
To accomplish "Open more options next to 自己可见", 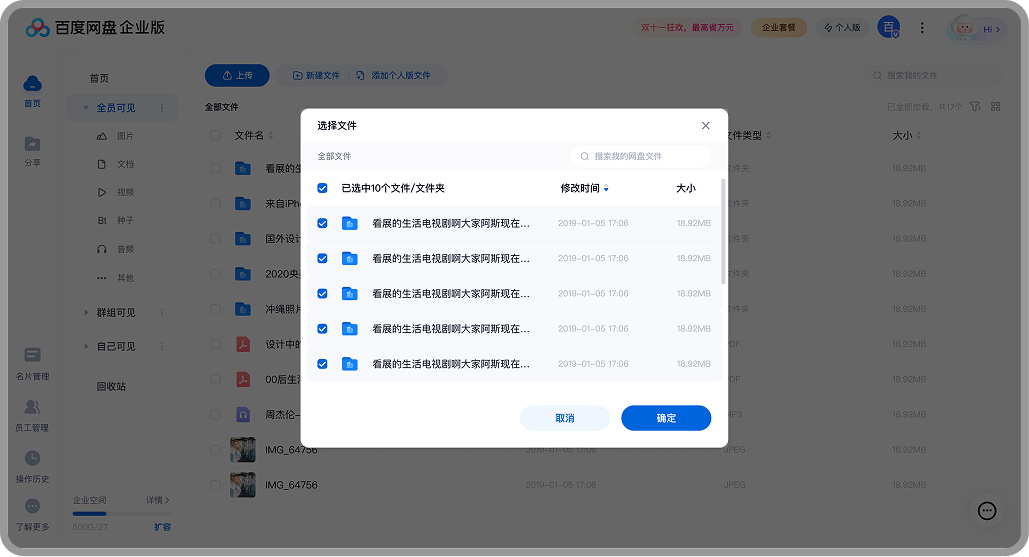I will (x=162, y=346).
